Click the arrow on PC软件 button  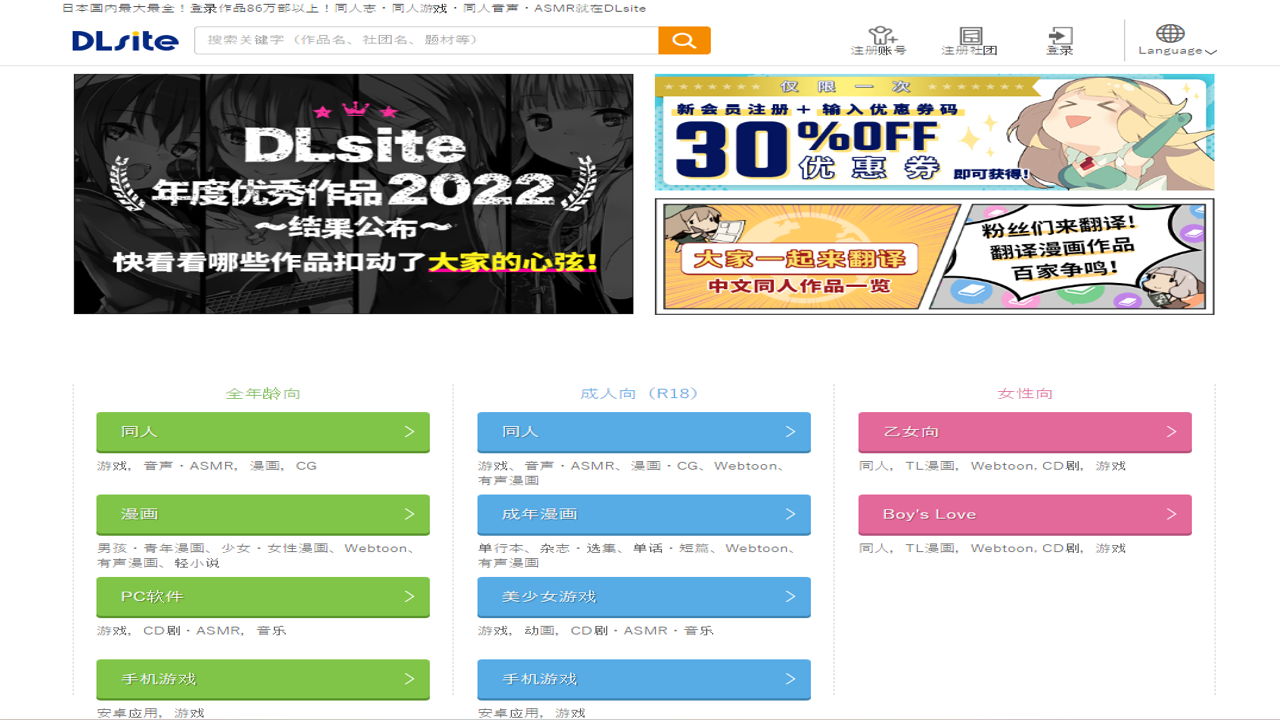coord(409,596)
